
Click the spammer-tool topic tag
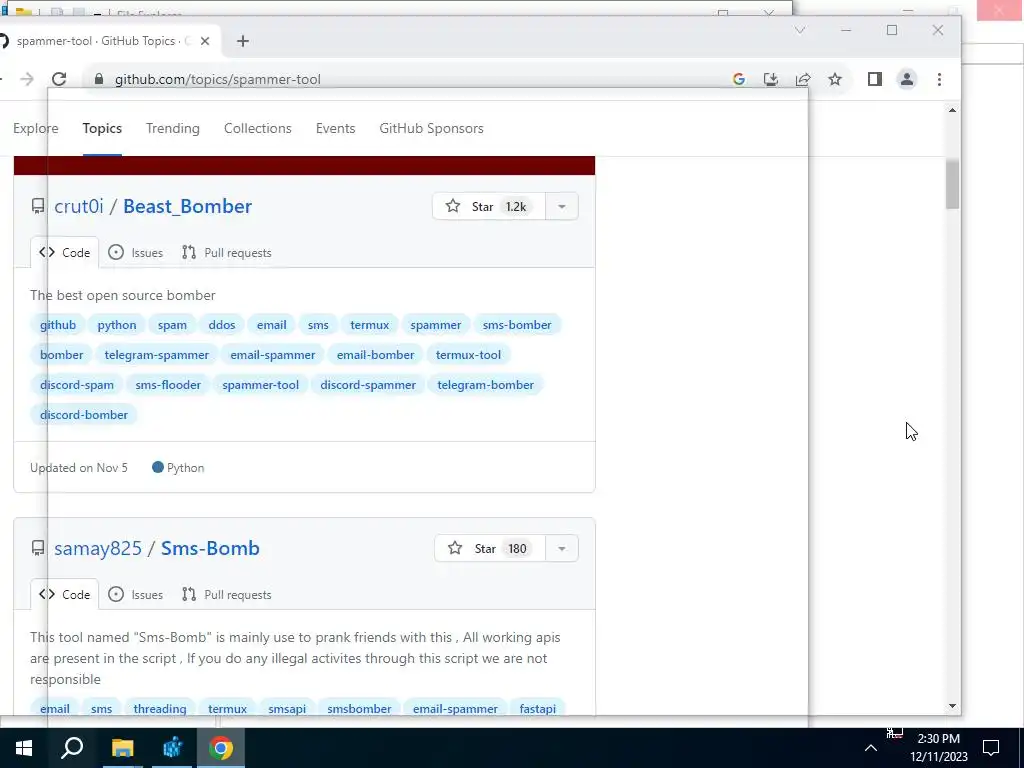[x=261, y=385]
